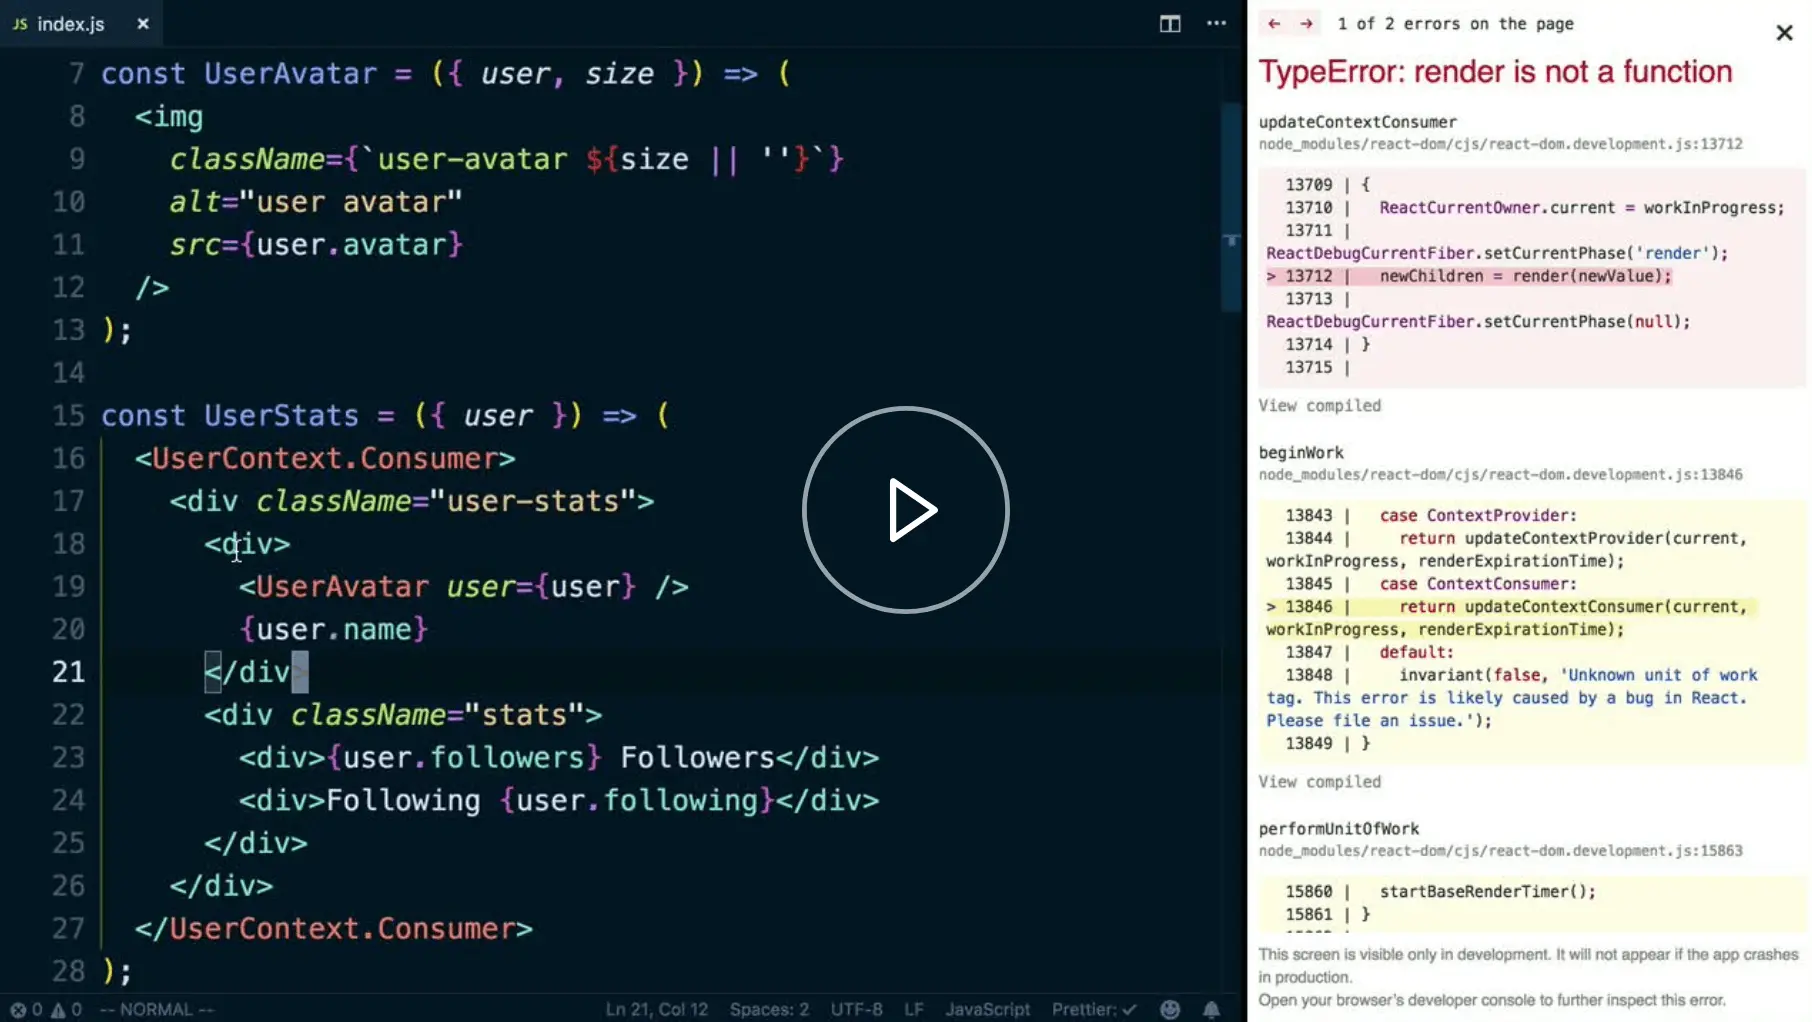Open the feedback smiley in the status bar
The height and width of the screenshot is (1022, 1812).
[x=1169, y=1009]
